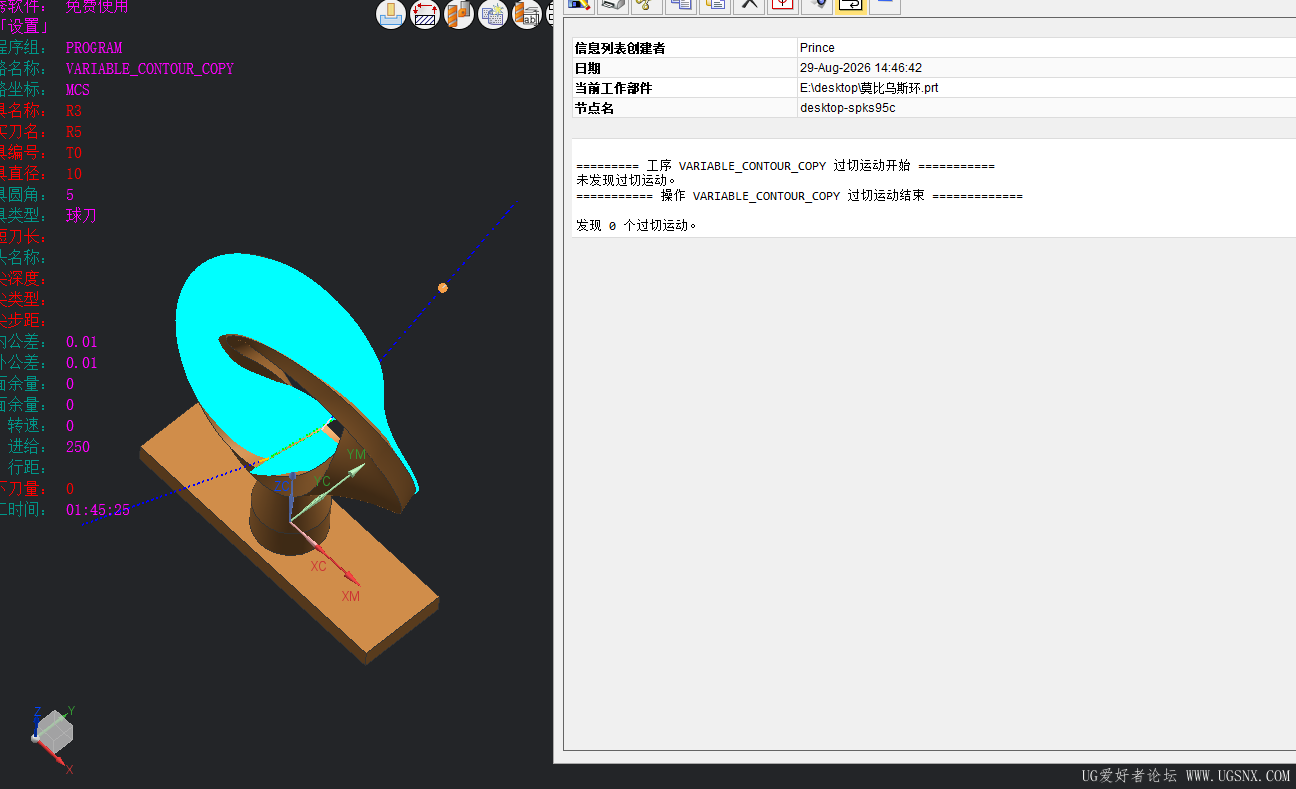This screenshot has height=789, width=1296.
Task: Click the 'Prince' creator cell
Action: (x=817, y=48)
